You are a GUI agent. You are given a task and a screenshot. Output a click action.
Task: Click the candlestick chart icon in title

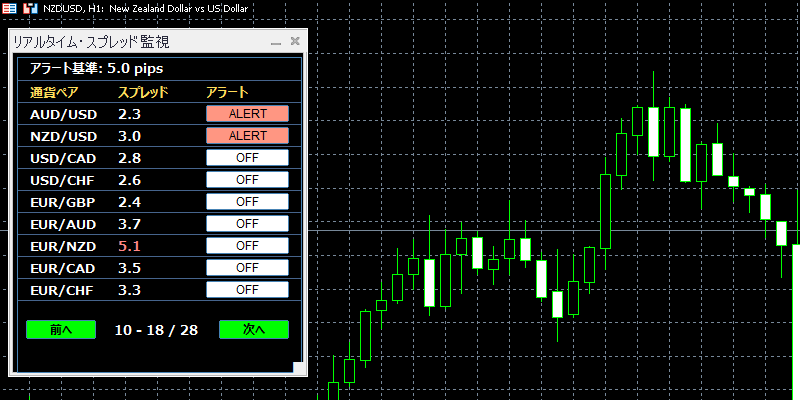[x=31, y=8]
